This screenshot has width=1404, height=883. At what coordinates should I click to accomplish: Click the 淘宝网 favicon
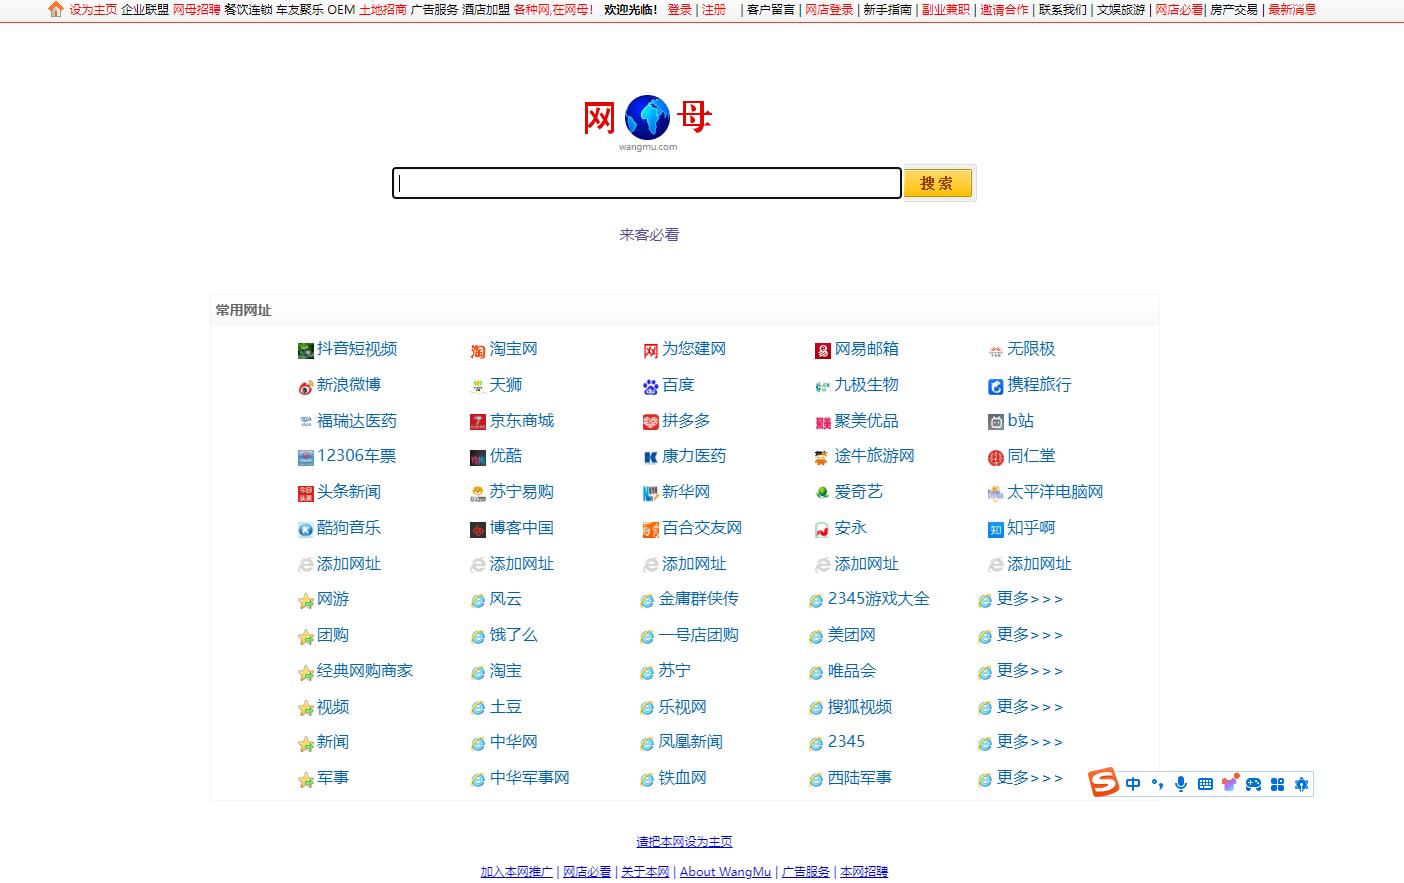(478, 350)
